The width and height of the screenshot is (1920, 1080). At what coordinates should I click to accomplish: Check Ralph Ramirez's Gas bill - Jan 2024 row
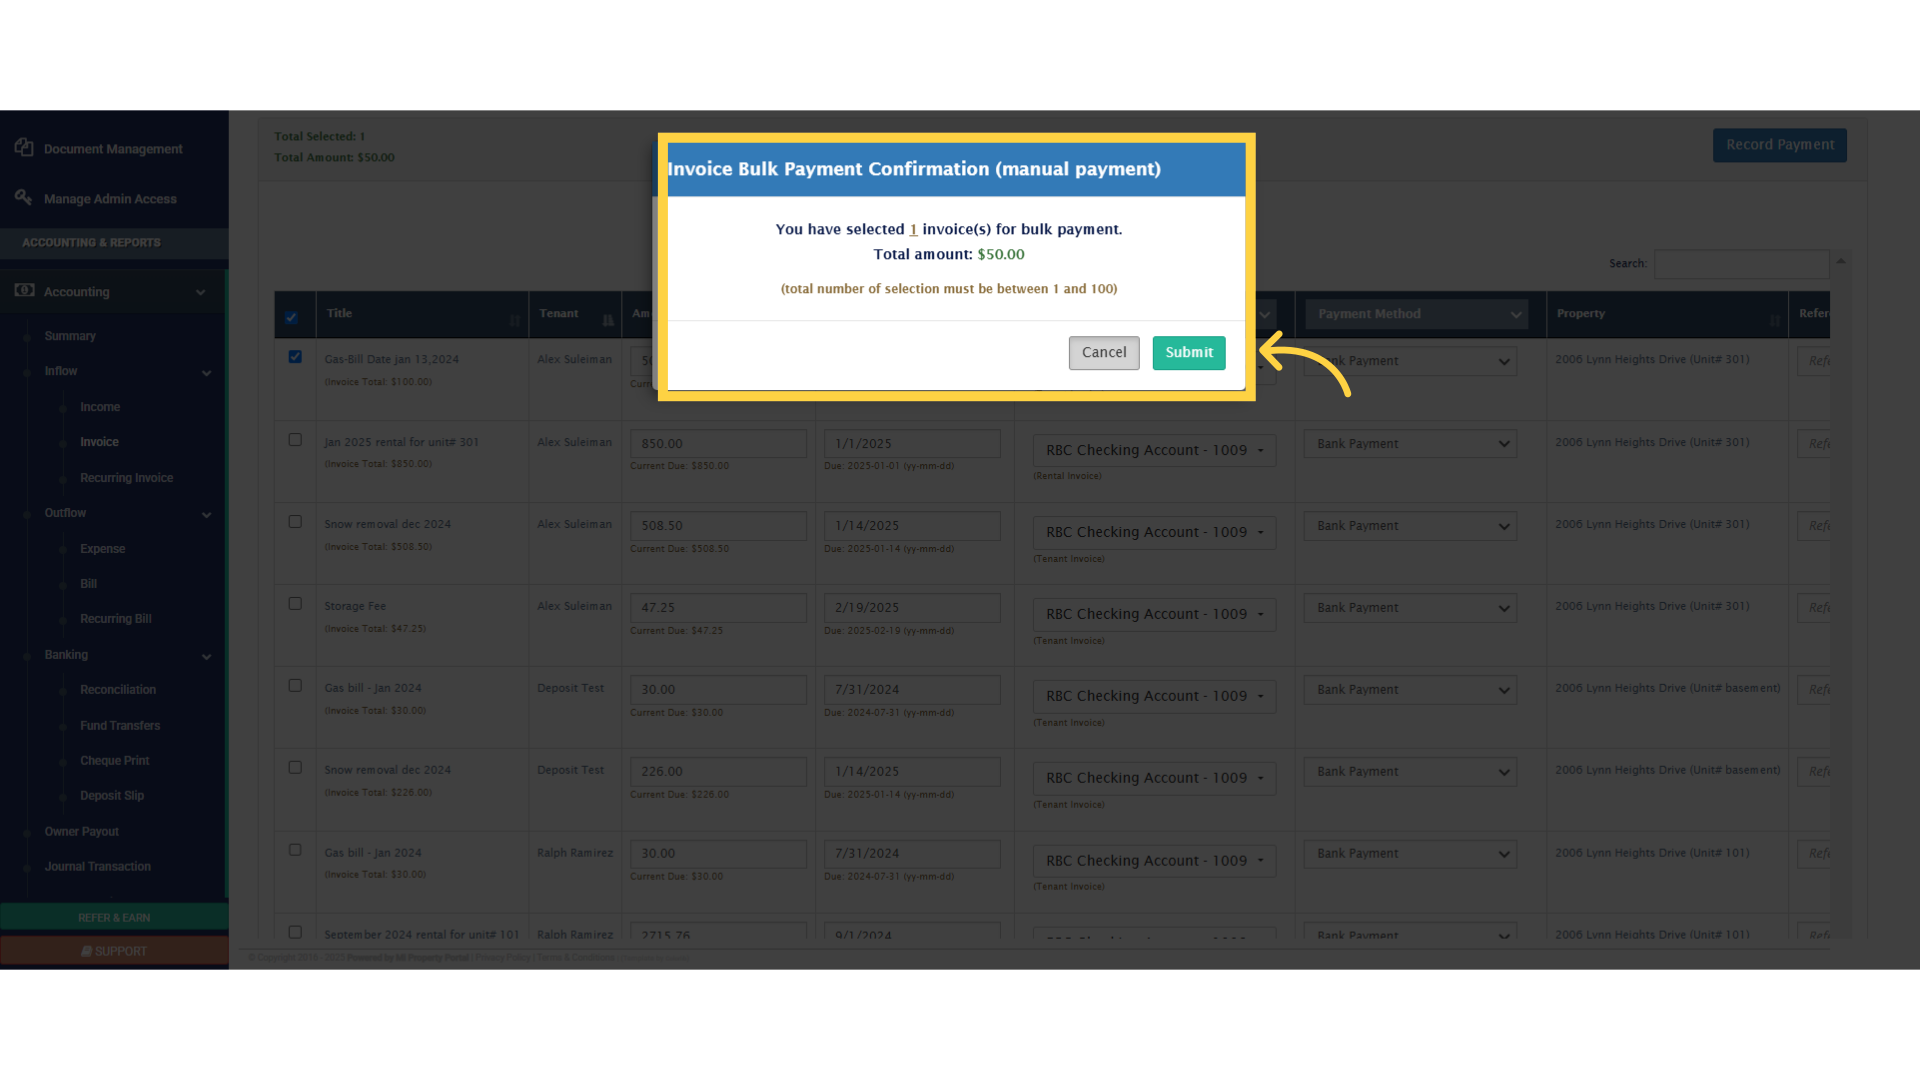pyautogui.click(x=295, y=850)
